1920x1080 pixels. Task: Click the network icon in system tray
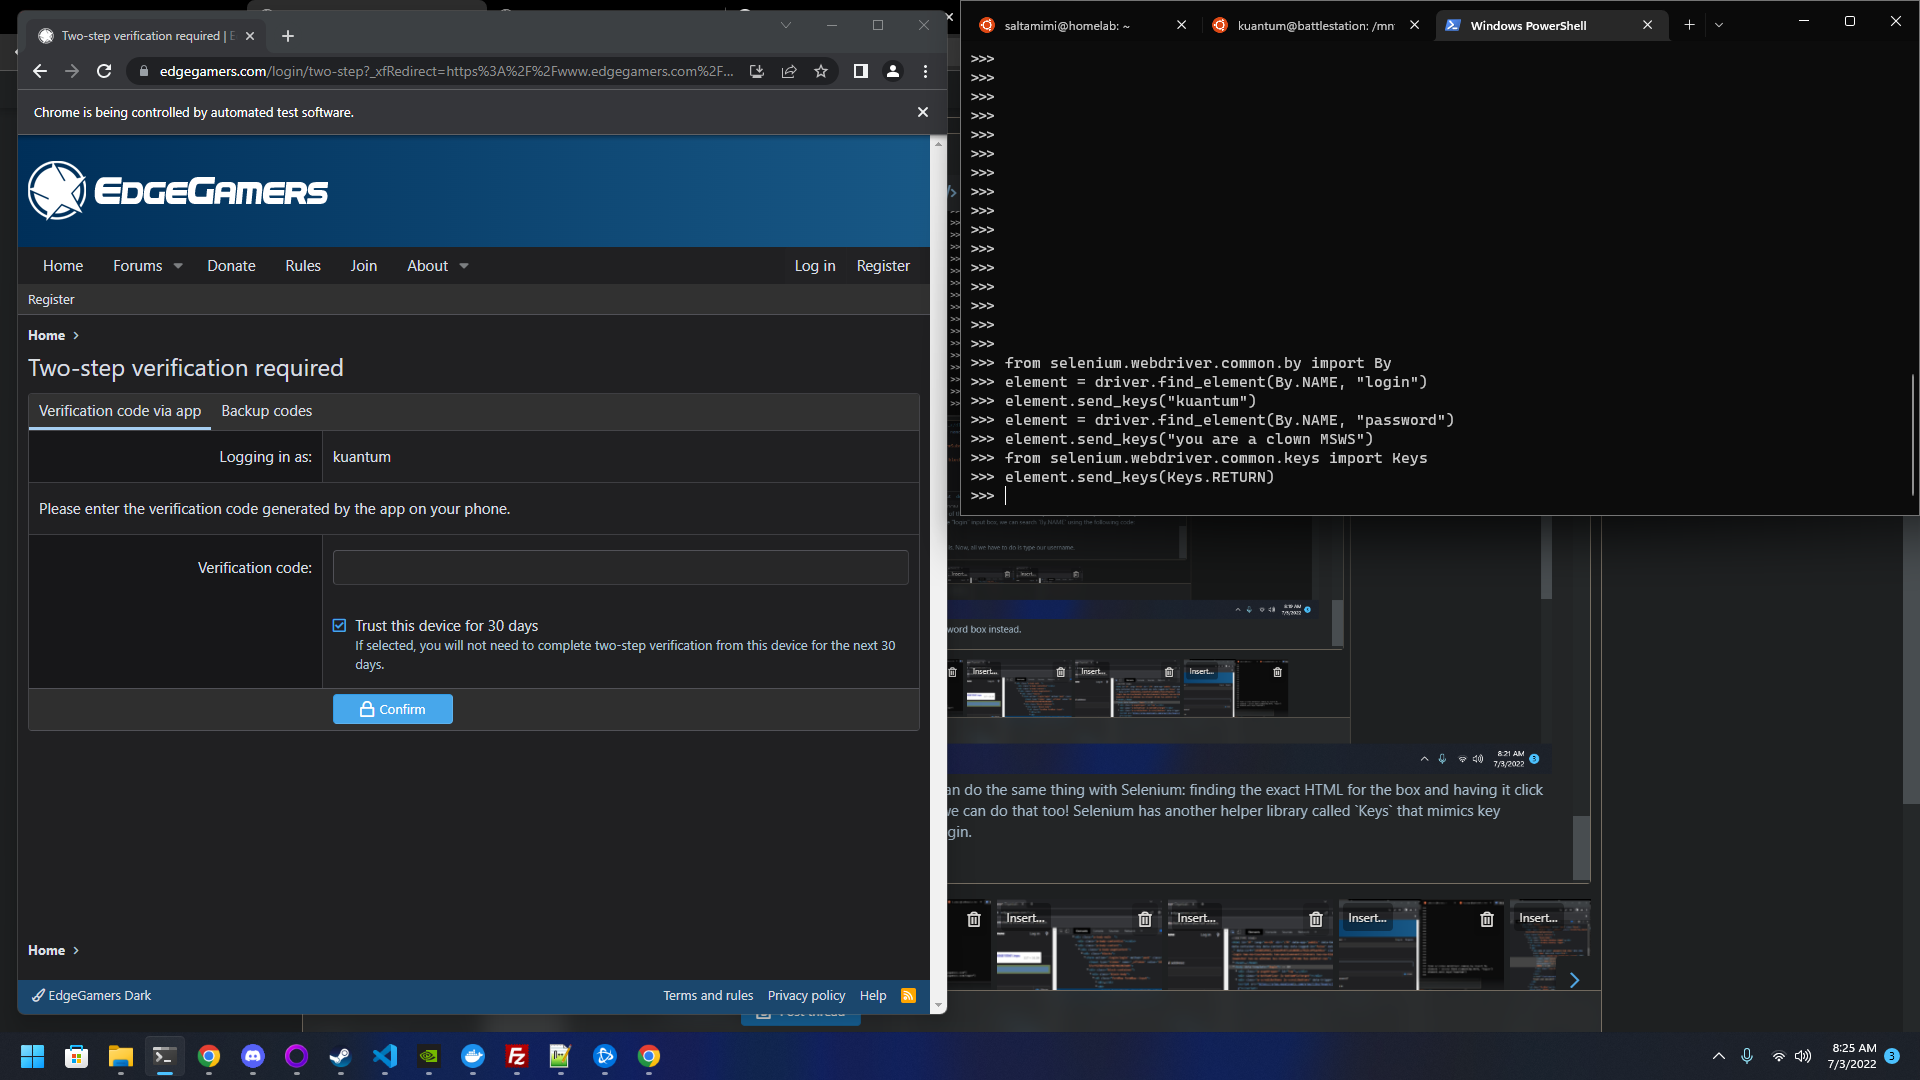(1778, 1056)
